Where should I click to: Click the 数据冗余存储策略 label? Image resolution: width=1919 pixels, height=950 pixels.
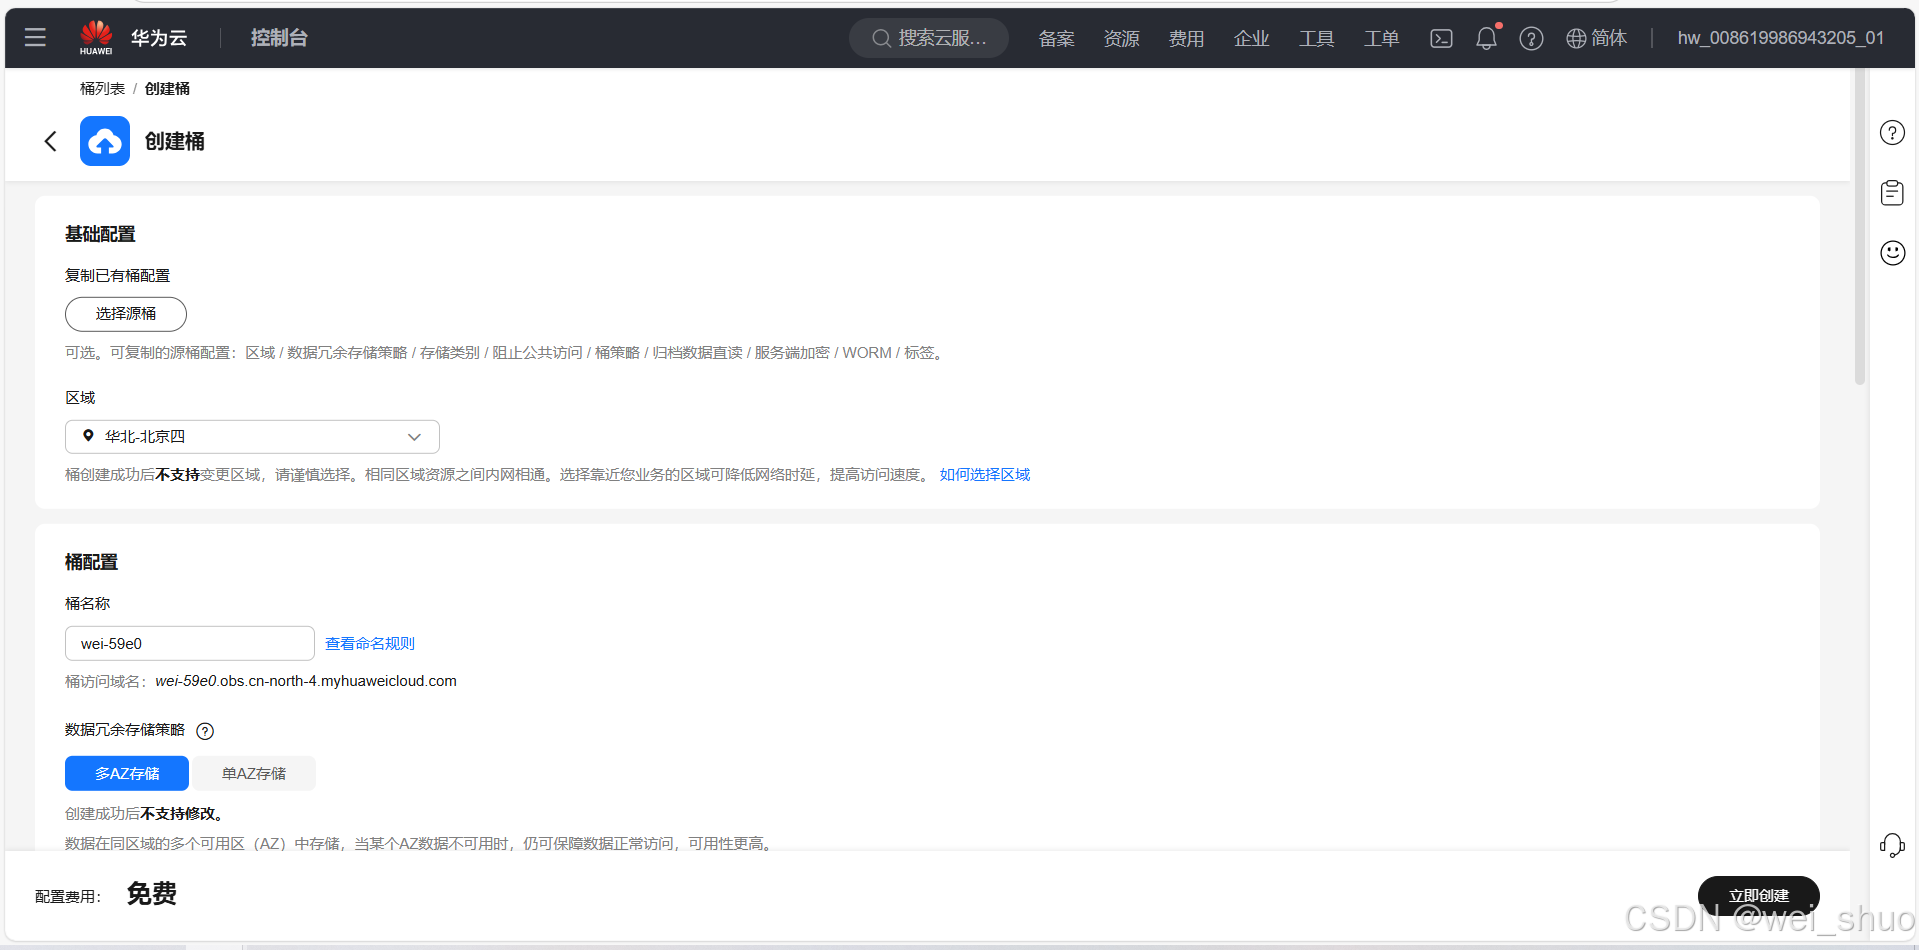coord(125,730)
